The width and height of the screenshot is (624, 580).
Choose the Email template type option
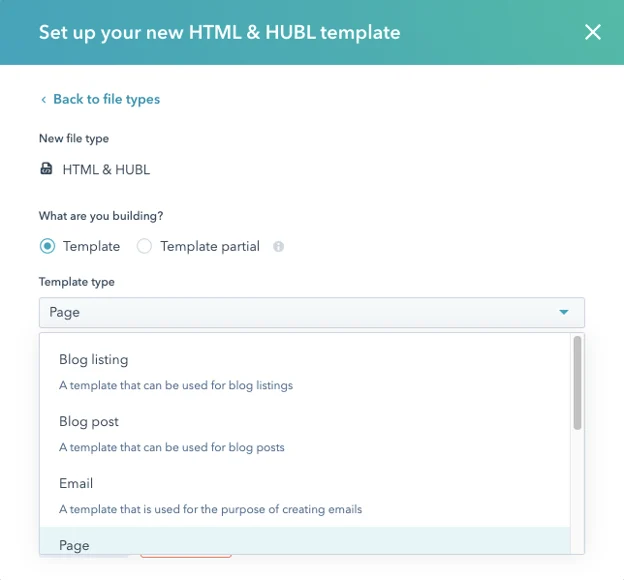coord(305,496)
